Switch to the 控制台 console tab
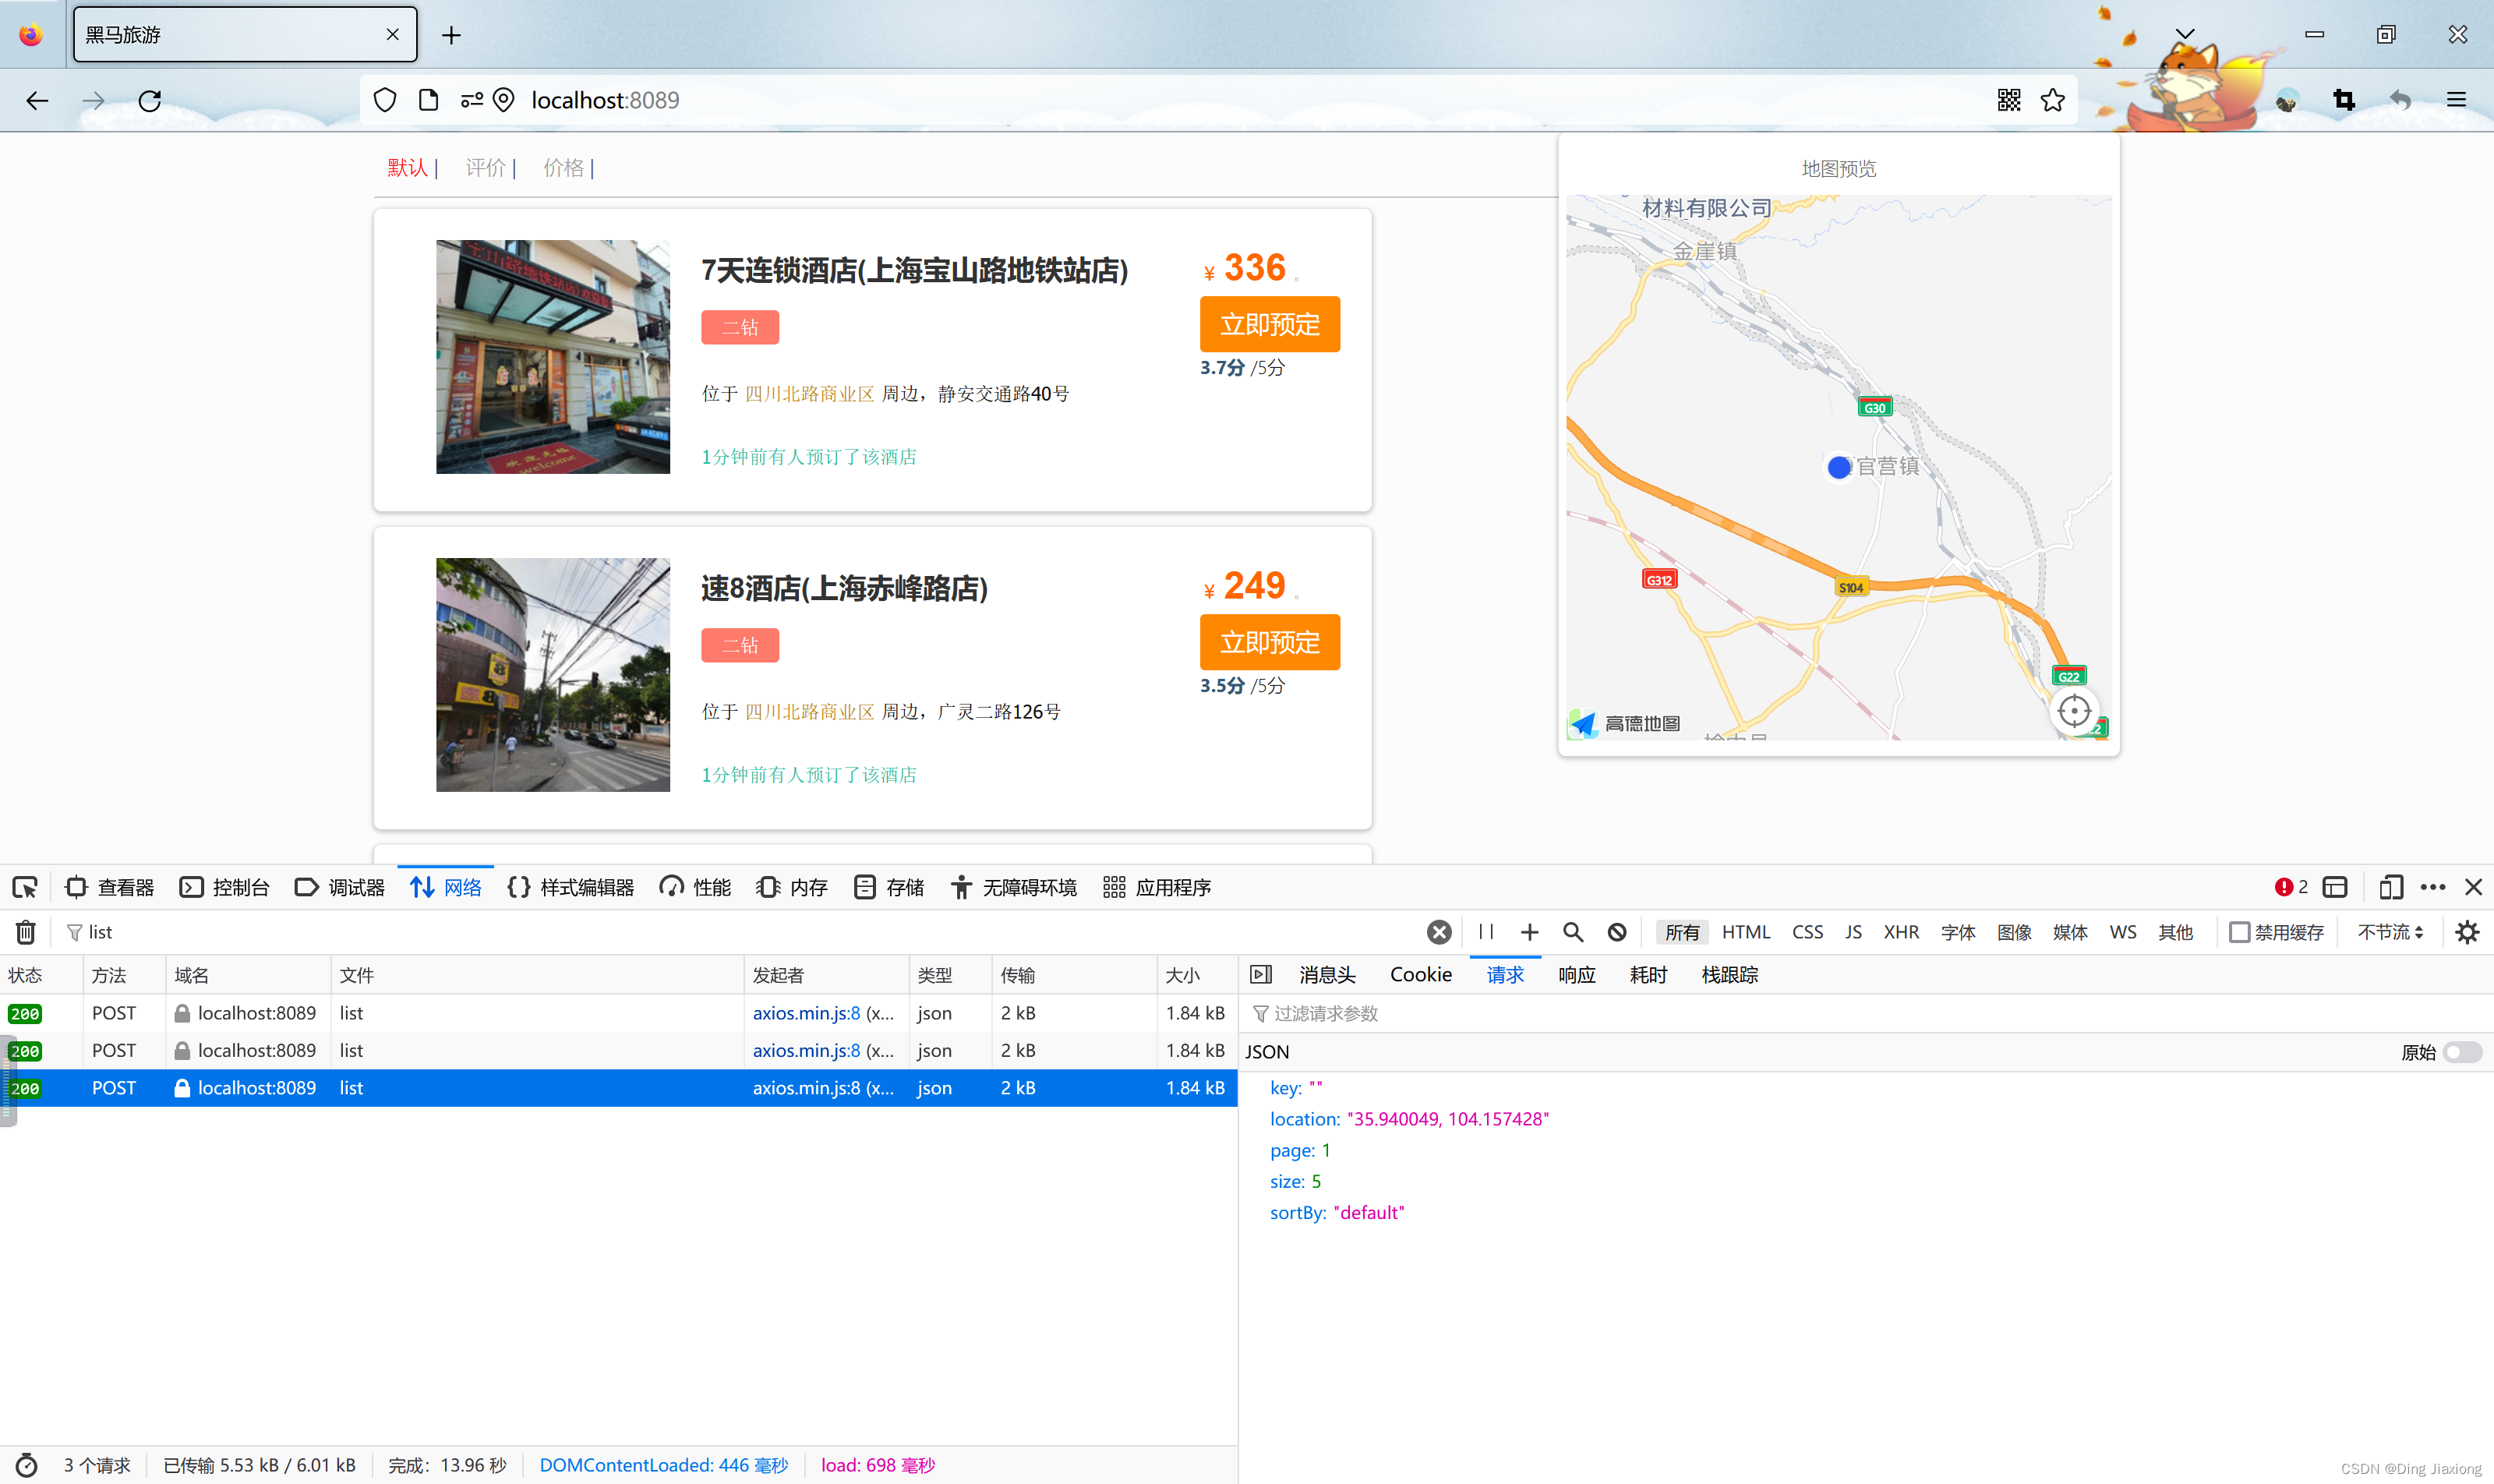2494x1484 pixels. click(225, 887)
